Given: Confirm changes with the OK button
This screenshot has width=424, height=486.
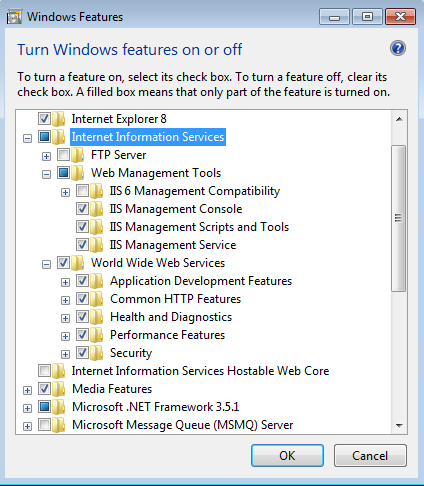Looking at the screenshot, I should [x=287, y=456].
